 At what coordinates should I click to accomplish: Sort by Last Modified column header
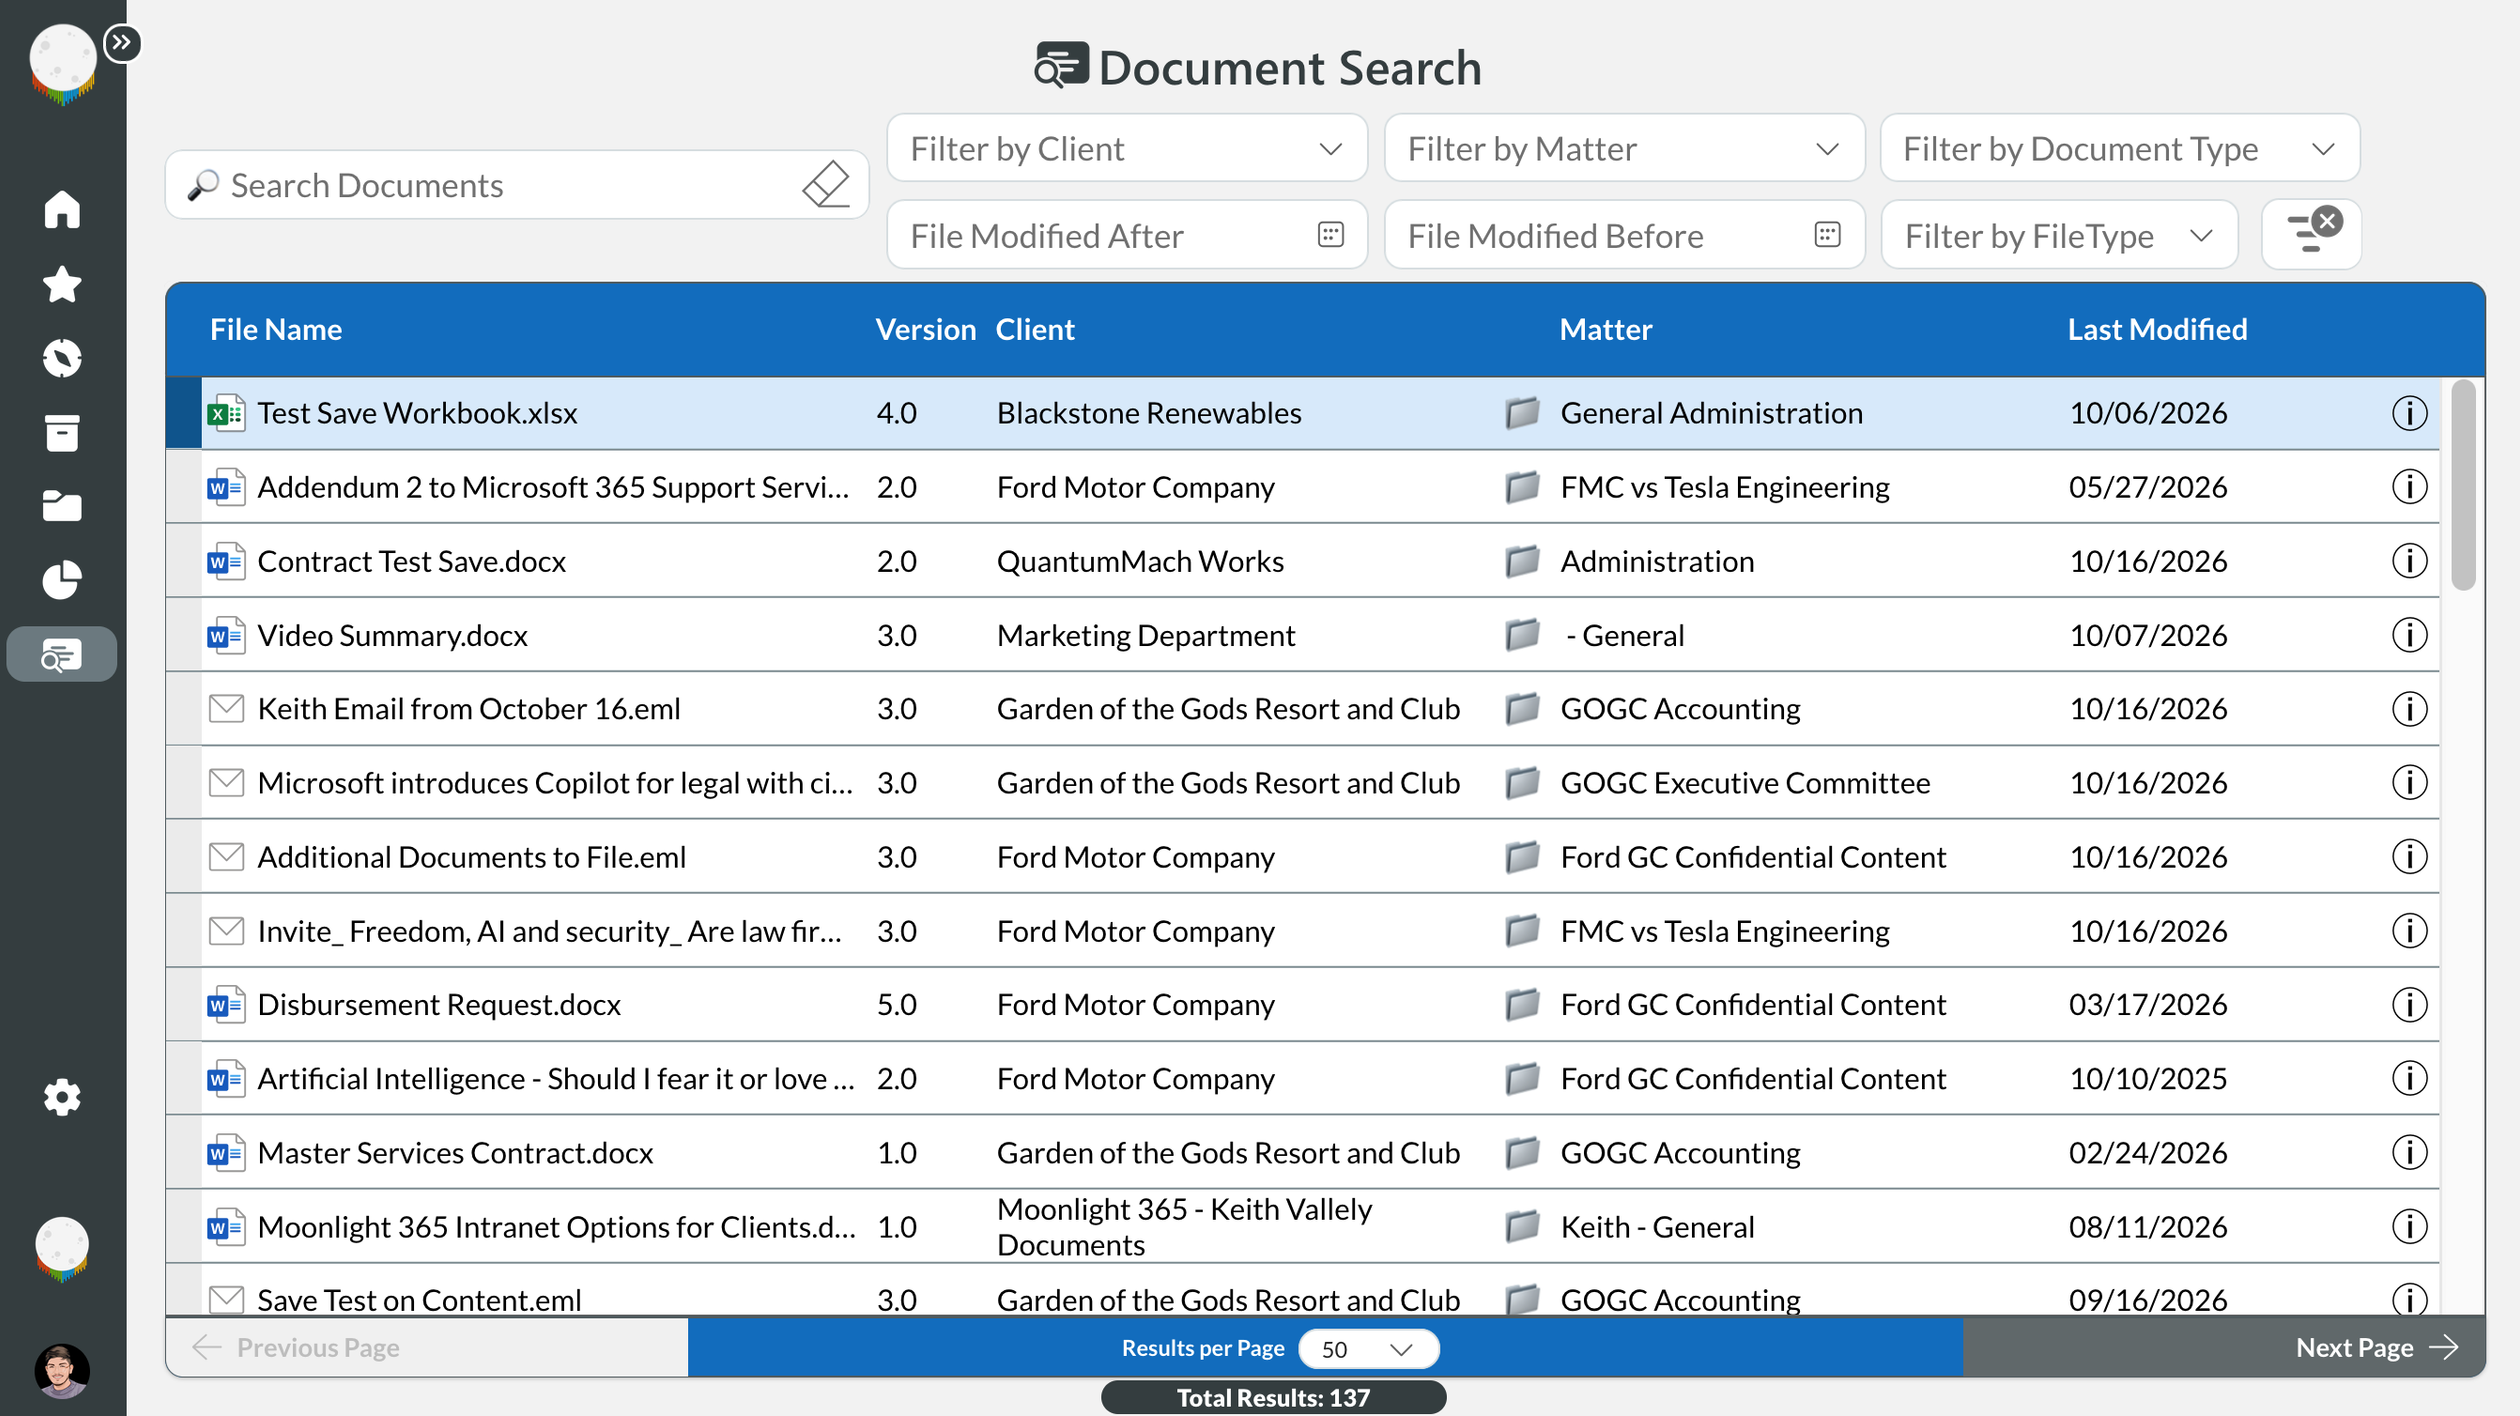pyautogui.click(x=2157, y=329)
